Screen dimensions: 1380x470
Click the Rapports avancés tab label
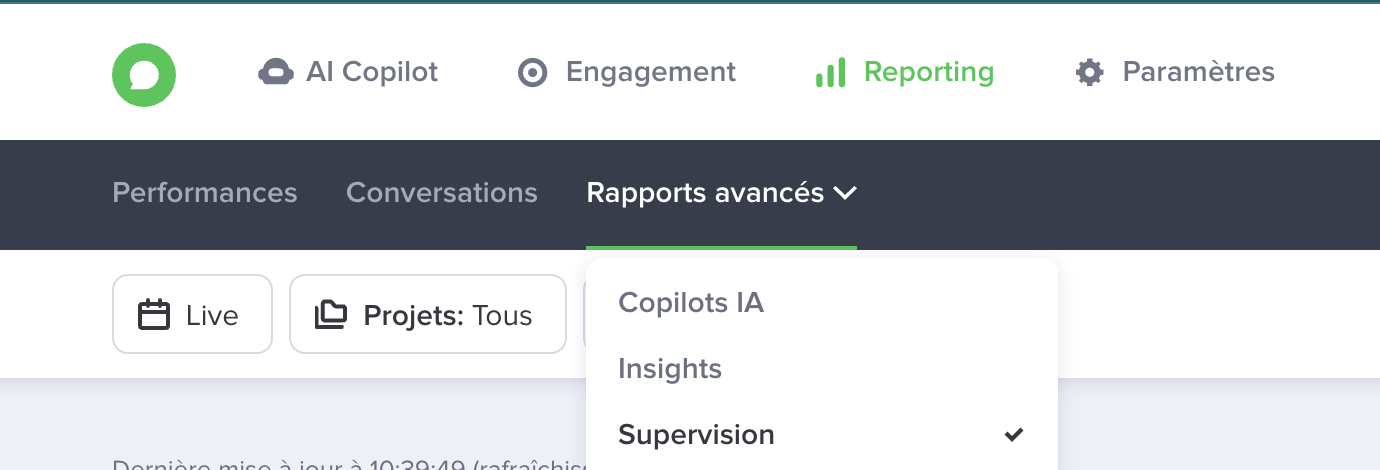(x=705, y=193)
